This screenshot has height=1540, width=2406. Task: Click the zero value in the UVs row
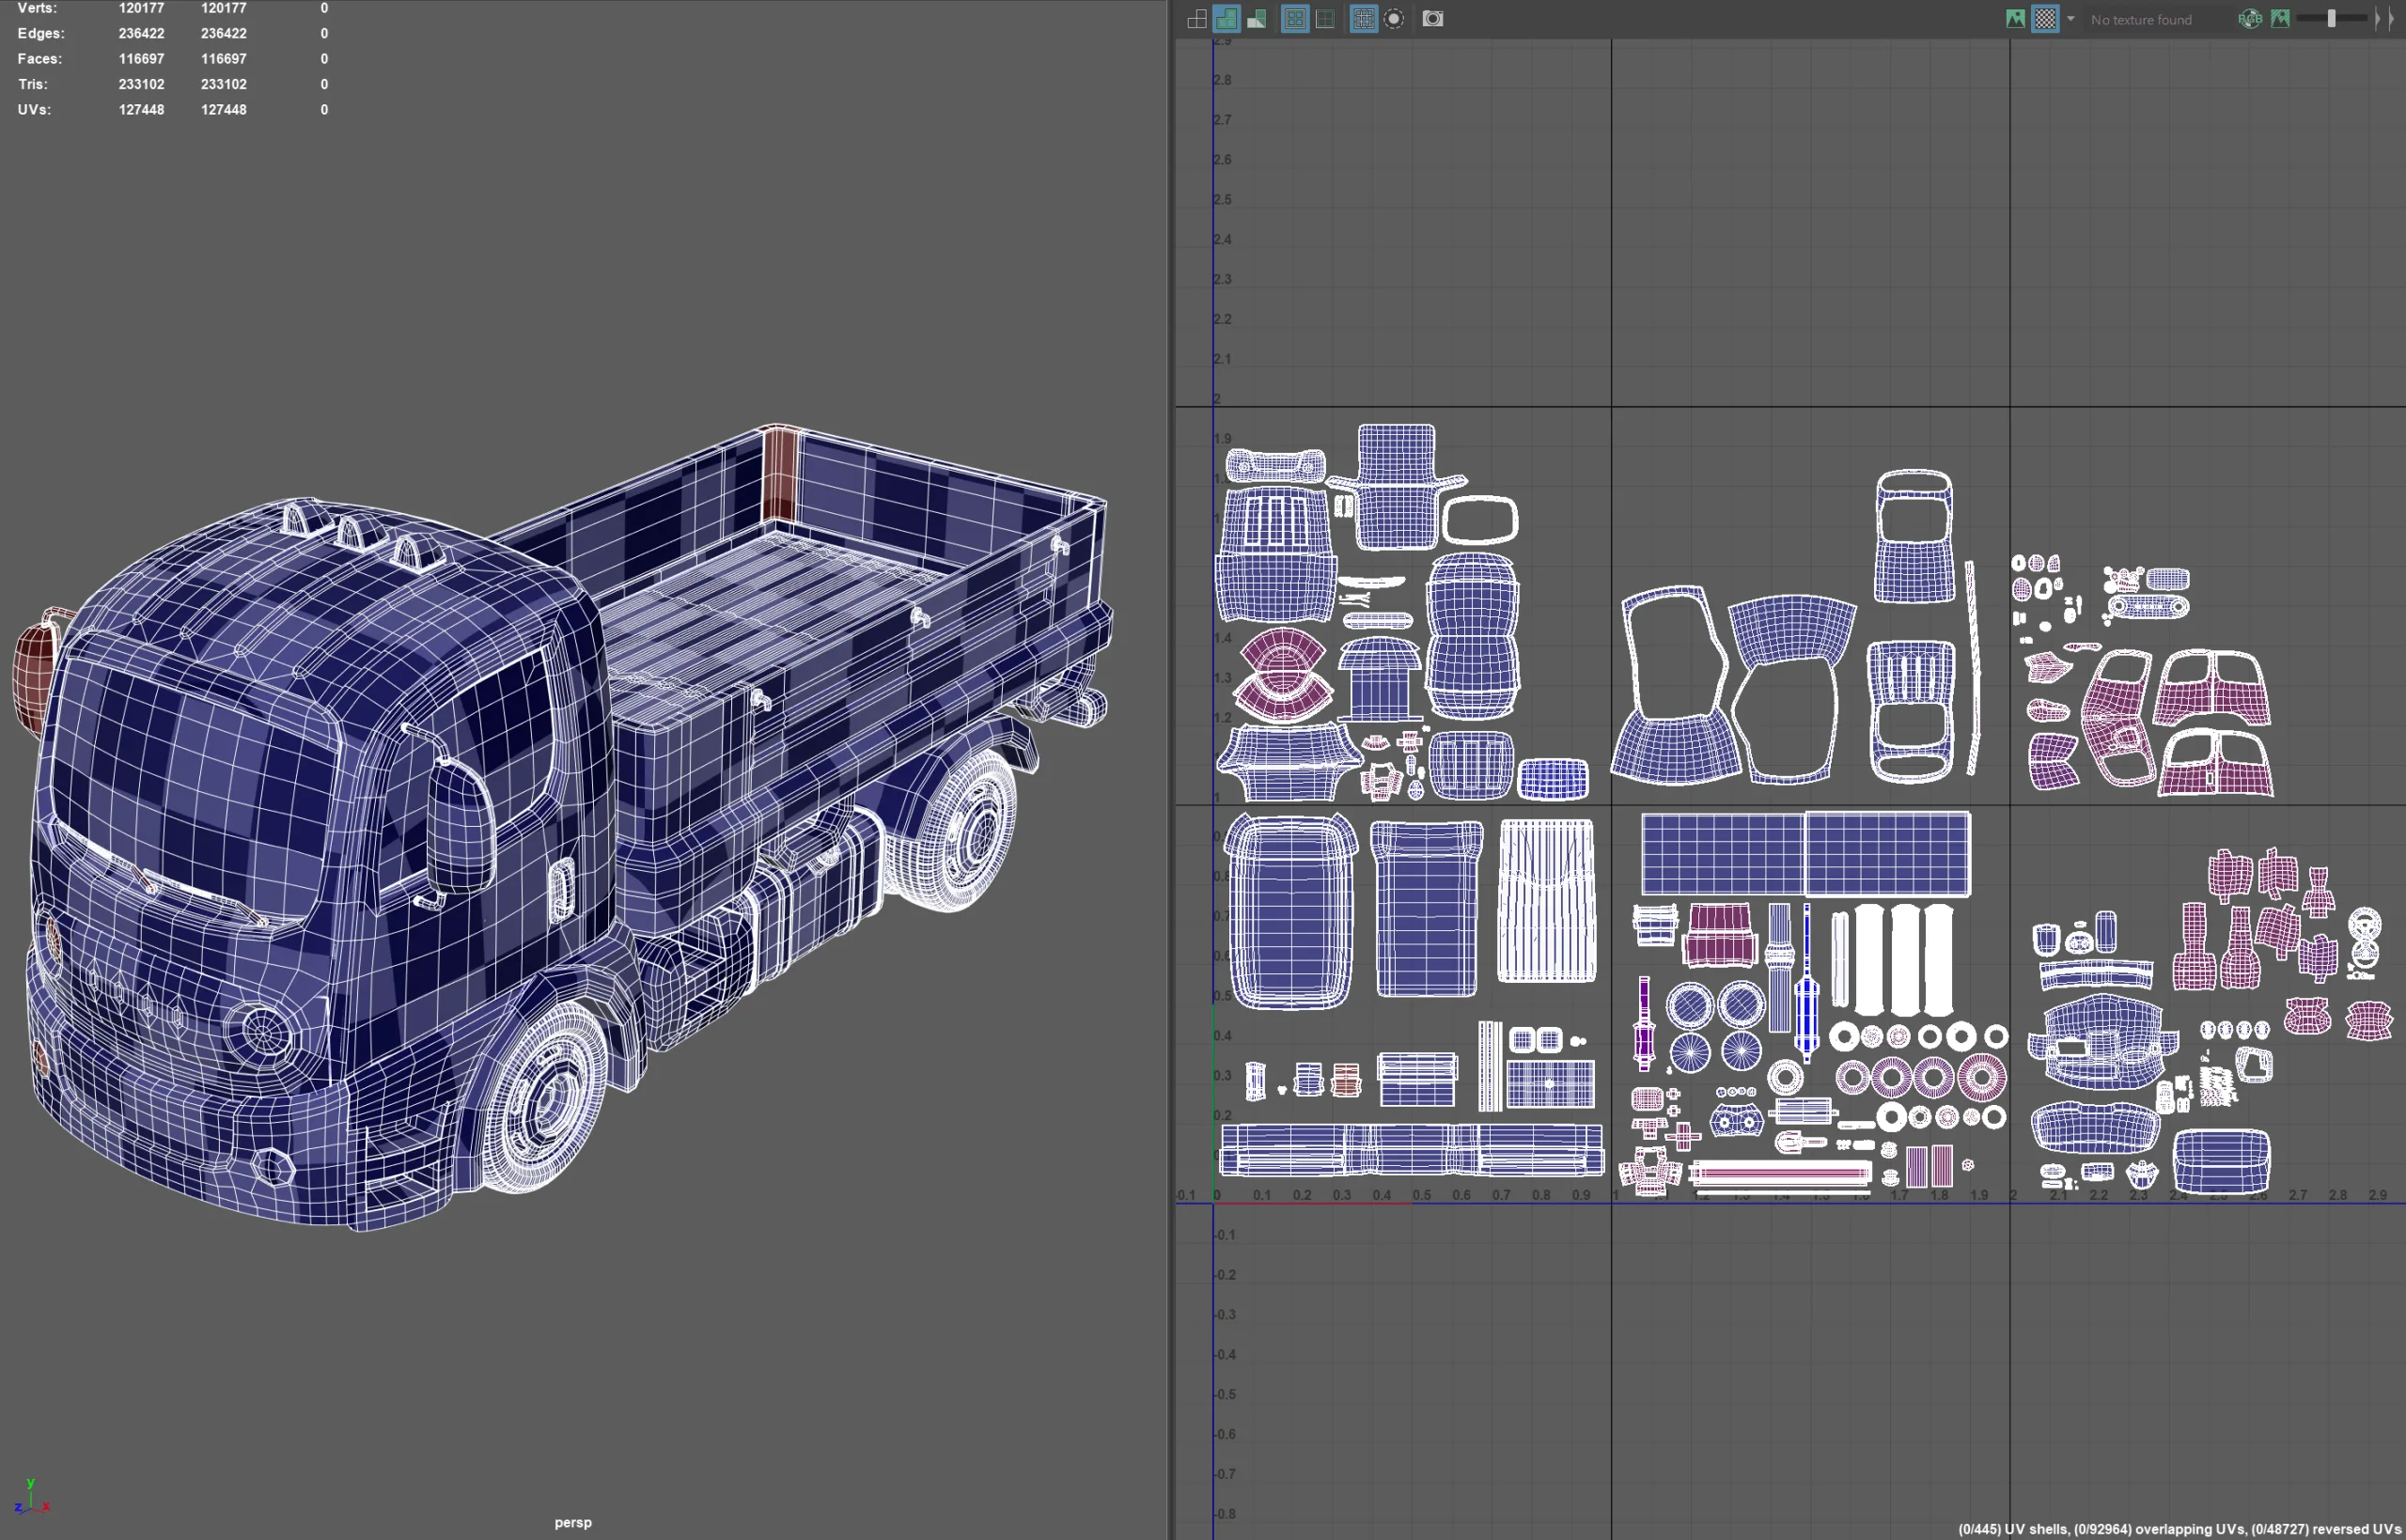click(x=324, y=110)
